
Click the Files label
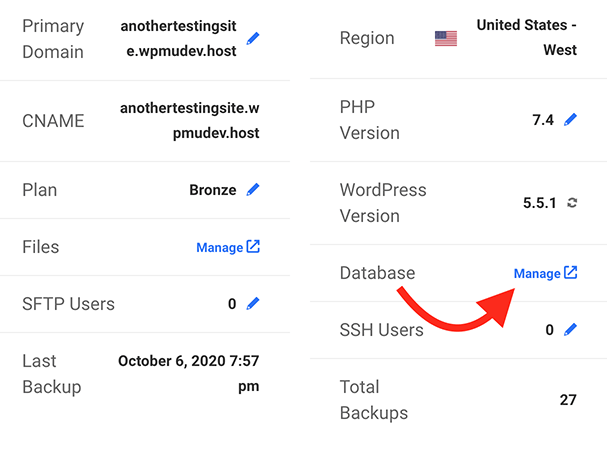coord(41,247)
